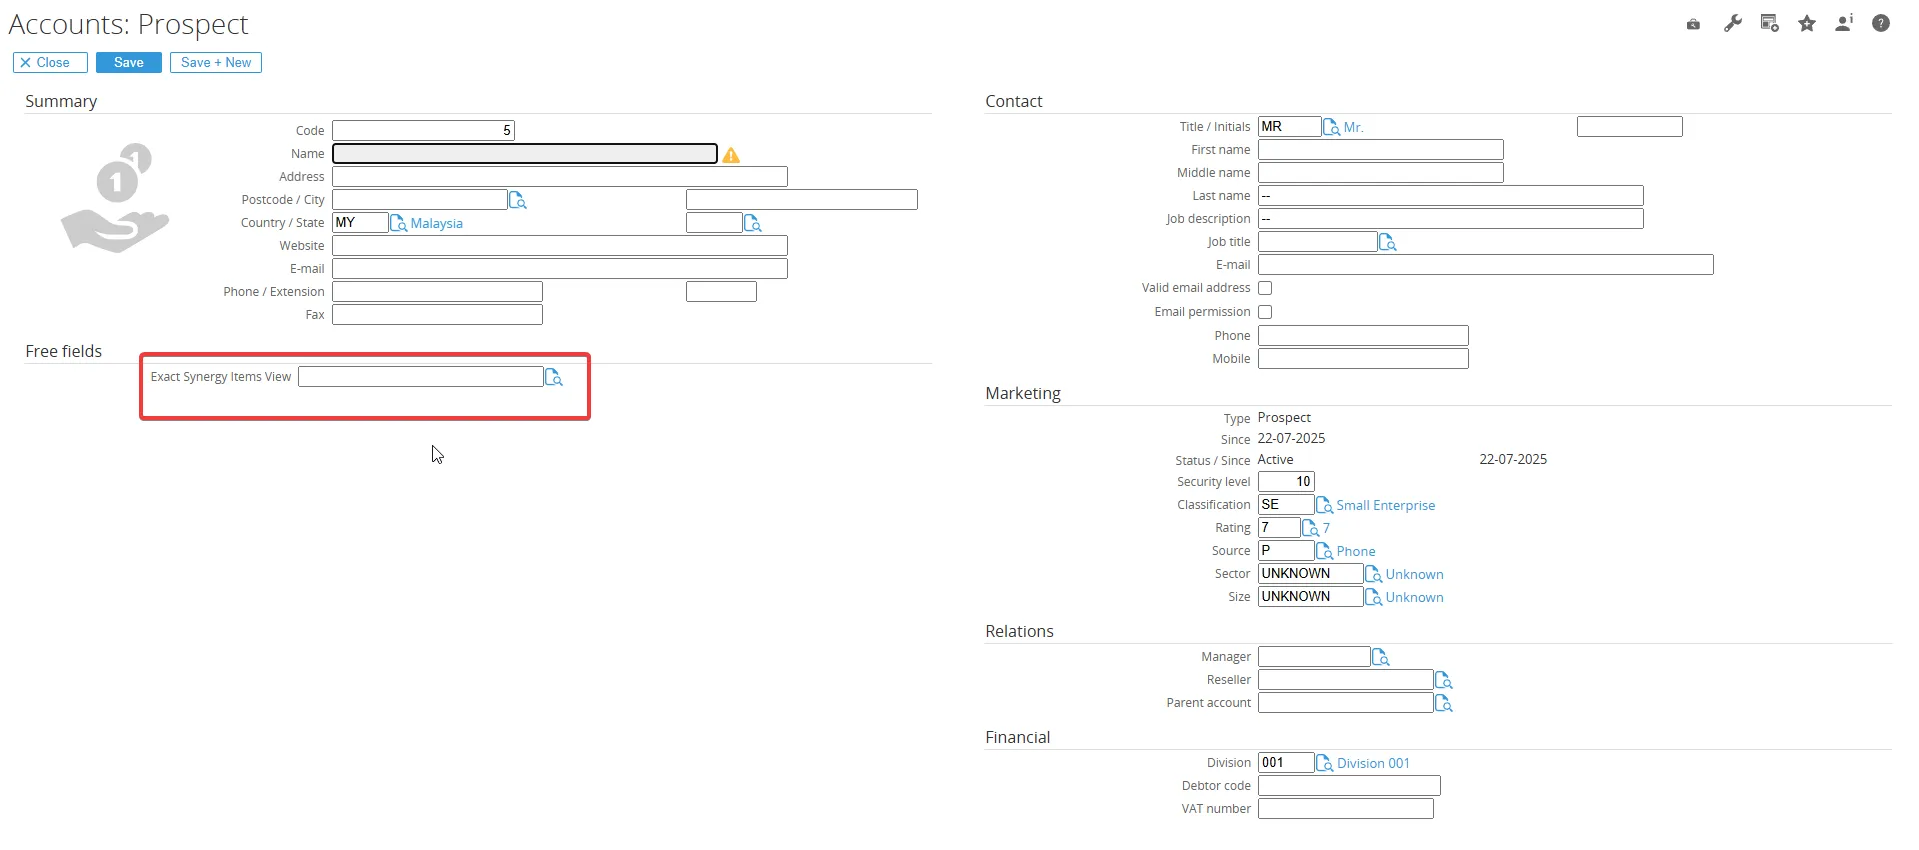Image resolution: width=1919 pixels, height=850 pixels.
Task: Click into the First name field
Action: (1380, 150)
